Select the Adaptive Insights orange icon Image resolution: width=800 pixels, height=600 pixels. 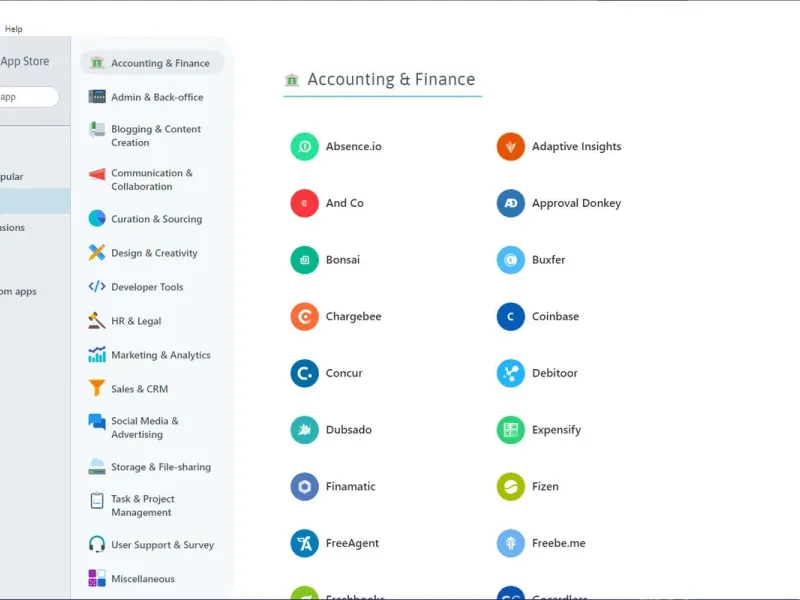(511, 146)
